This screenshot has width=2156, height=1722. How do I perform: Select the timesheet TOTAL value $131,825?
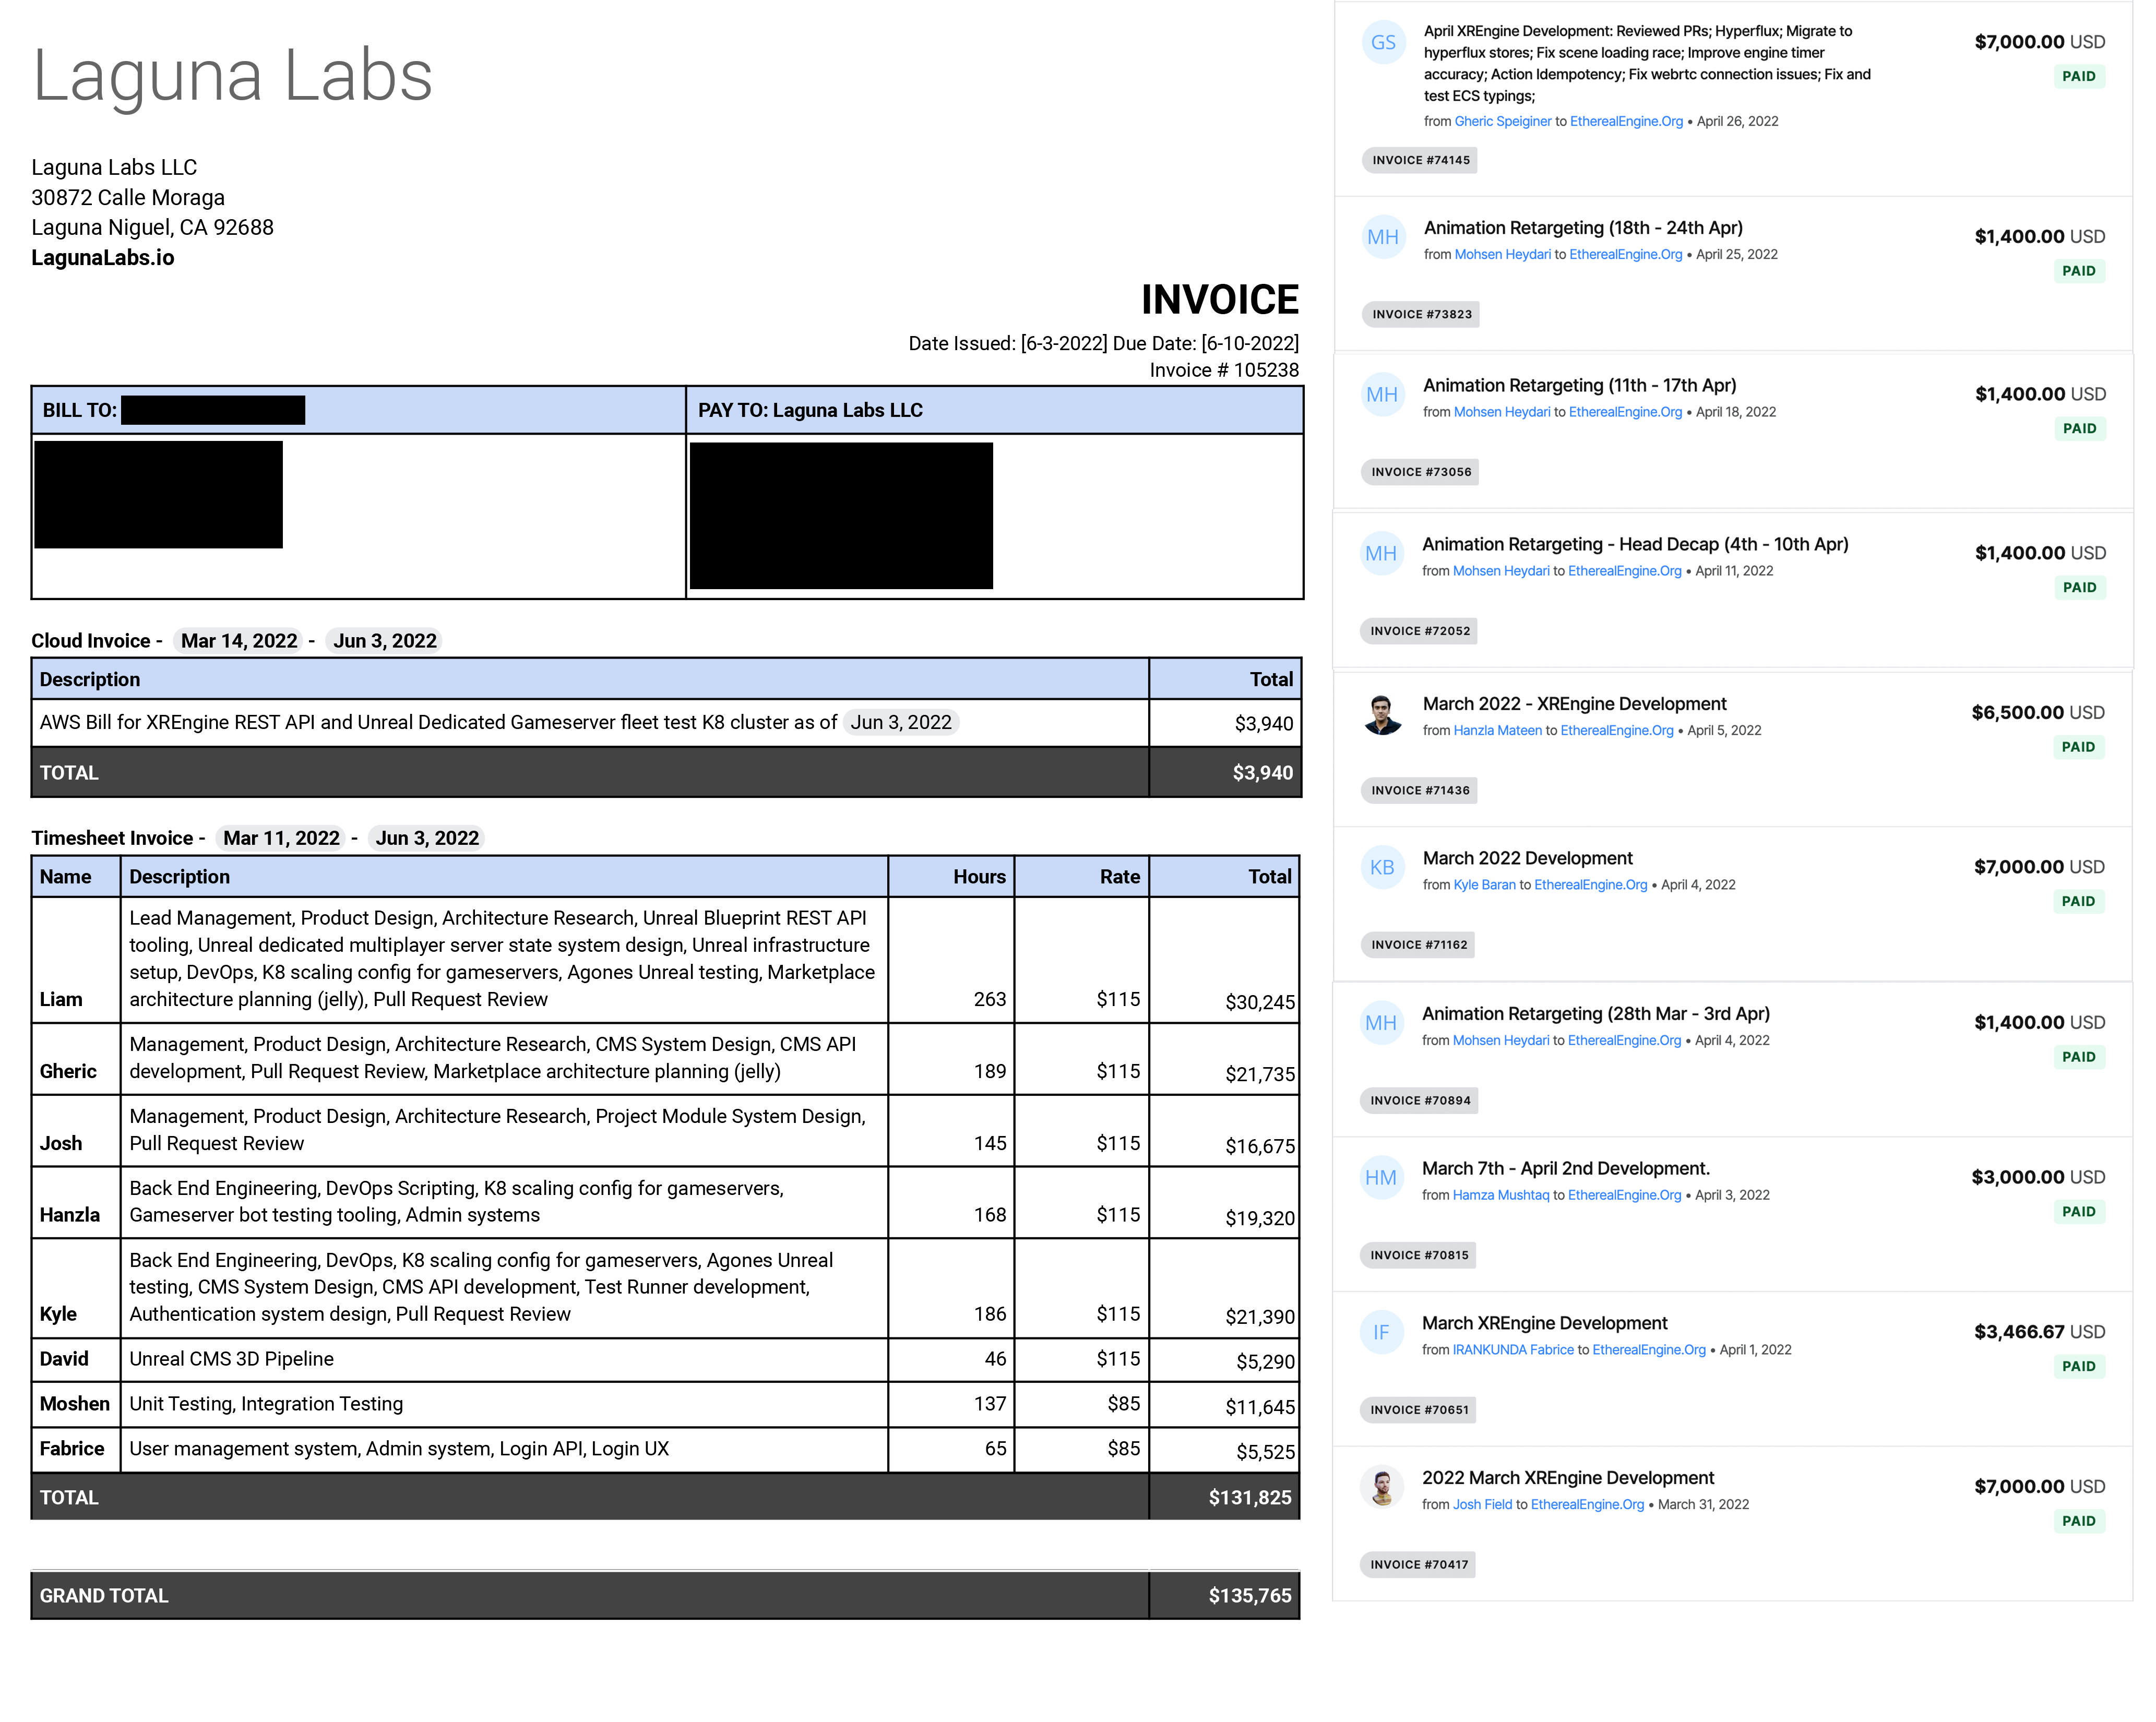(1250, 1498)
